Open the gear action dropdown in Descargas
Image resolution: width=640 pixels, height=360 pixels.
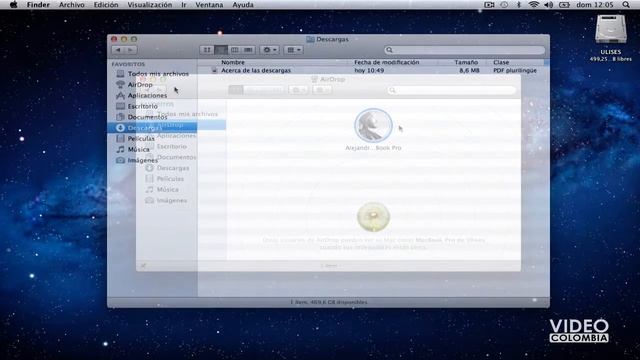click(x=269, y=50)
